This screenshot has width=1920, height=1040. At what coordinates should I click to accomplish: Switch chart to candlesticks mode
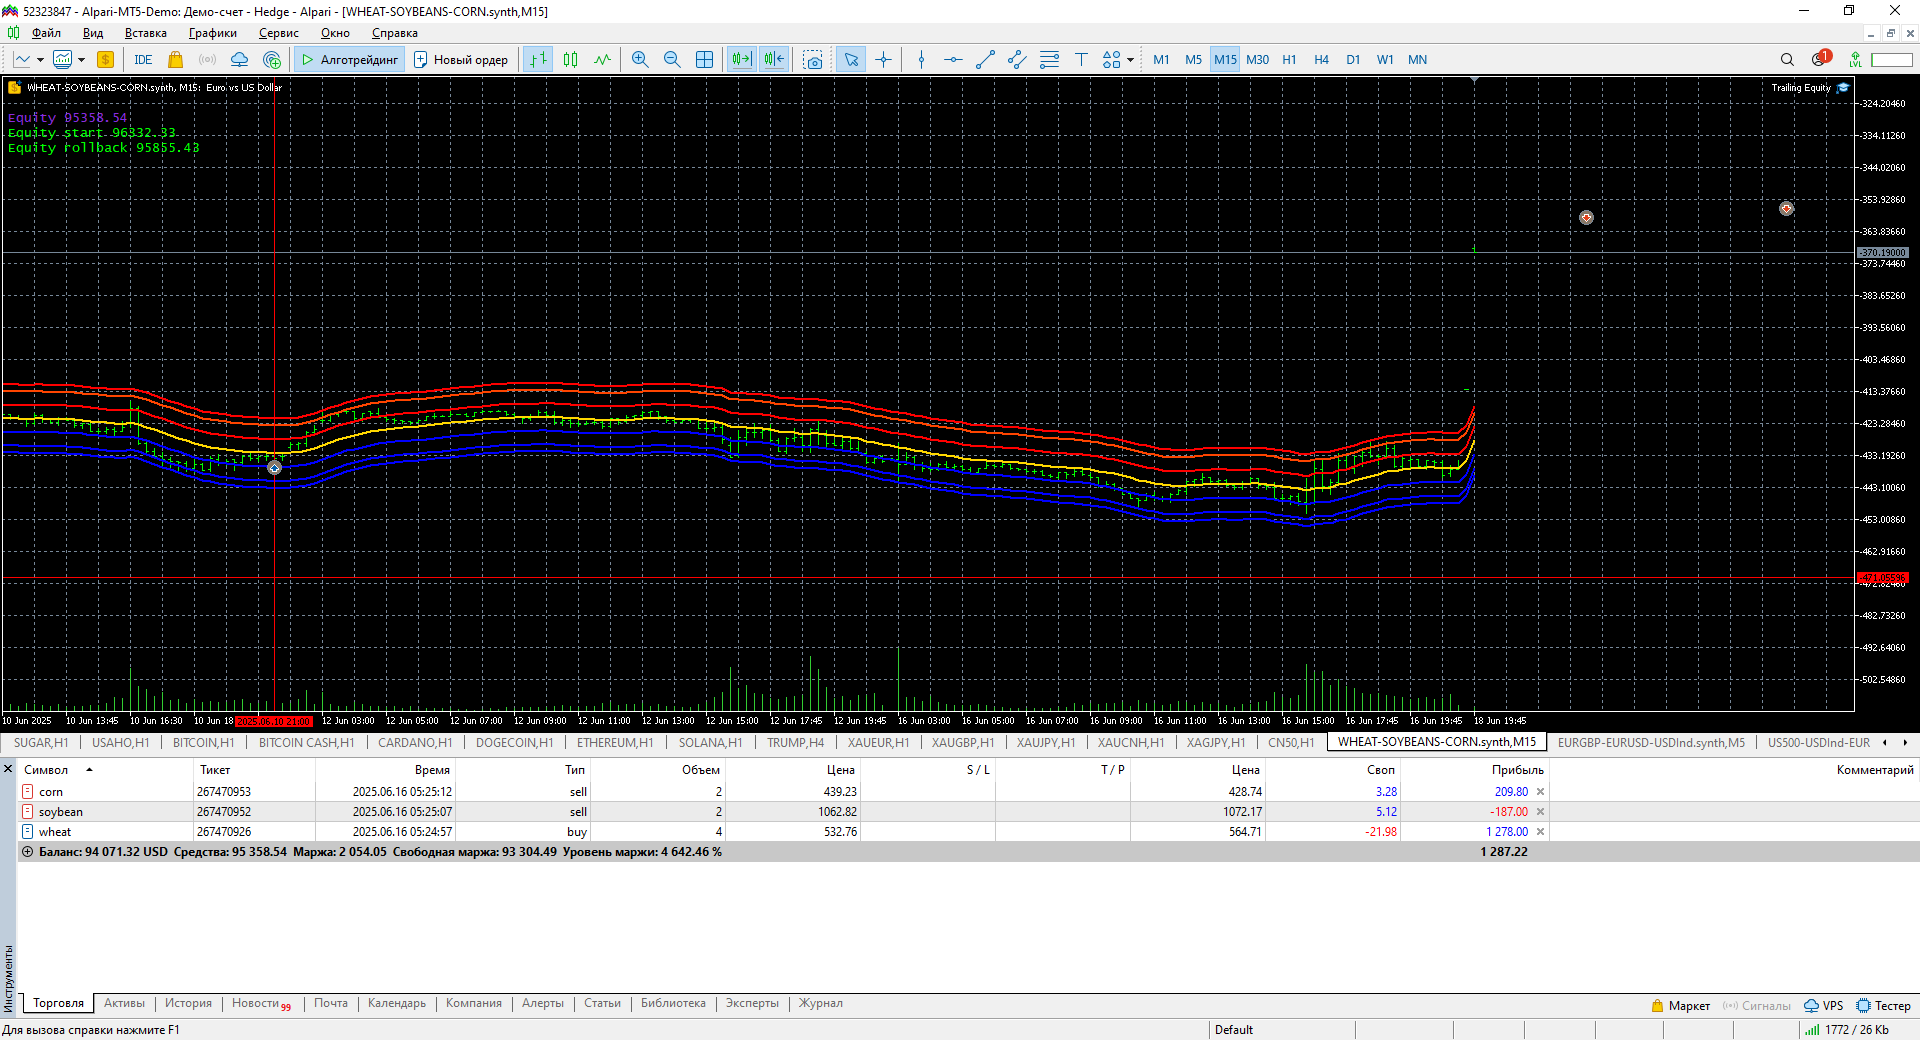click(570, 60)
